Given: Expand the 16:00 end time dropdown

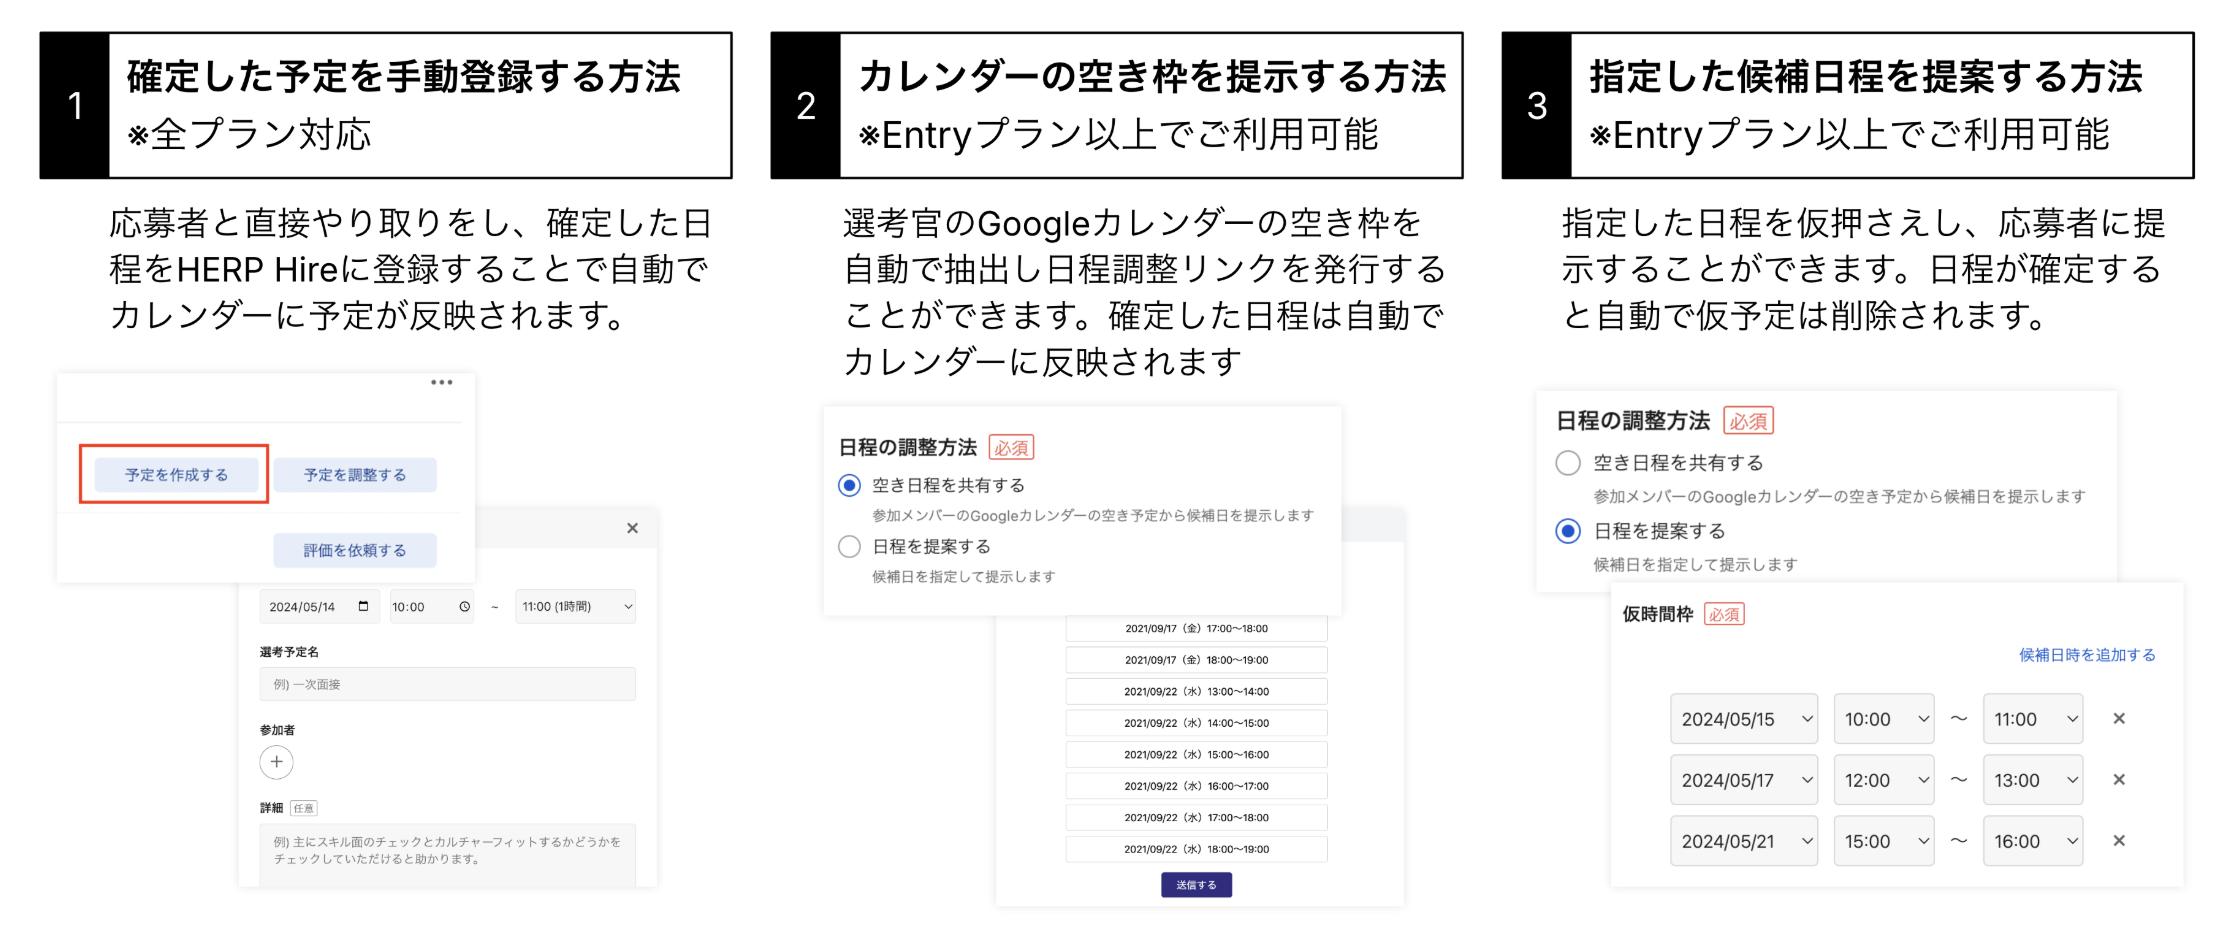Looking at the screenshot, I should 2033,841.
